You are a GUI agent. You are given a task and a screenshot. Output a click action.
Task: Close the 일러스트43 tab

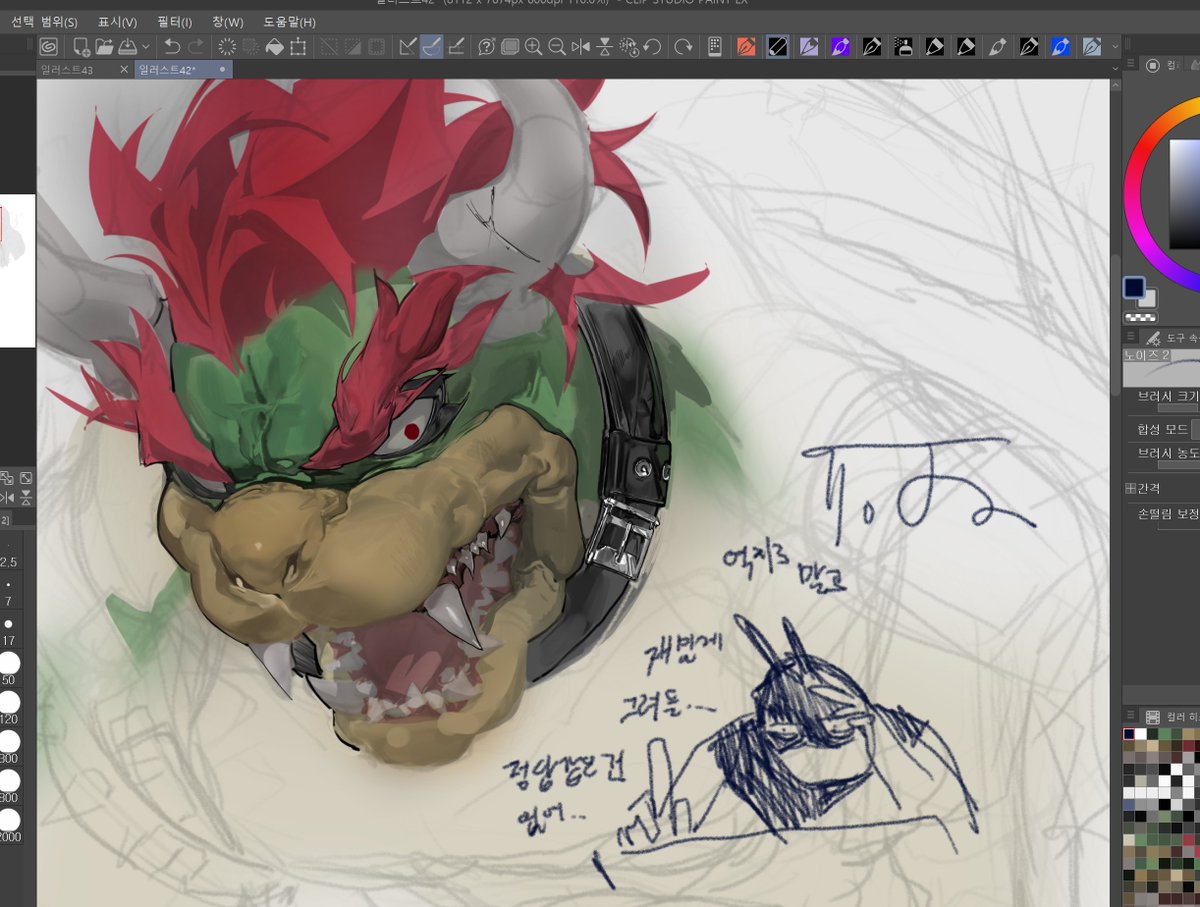(x=124, y=69)
